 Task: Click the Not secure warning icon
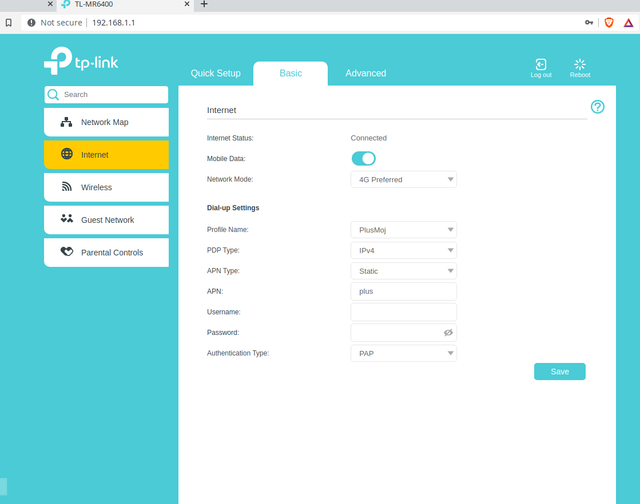pos(31,22)
